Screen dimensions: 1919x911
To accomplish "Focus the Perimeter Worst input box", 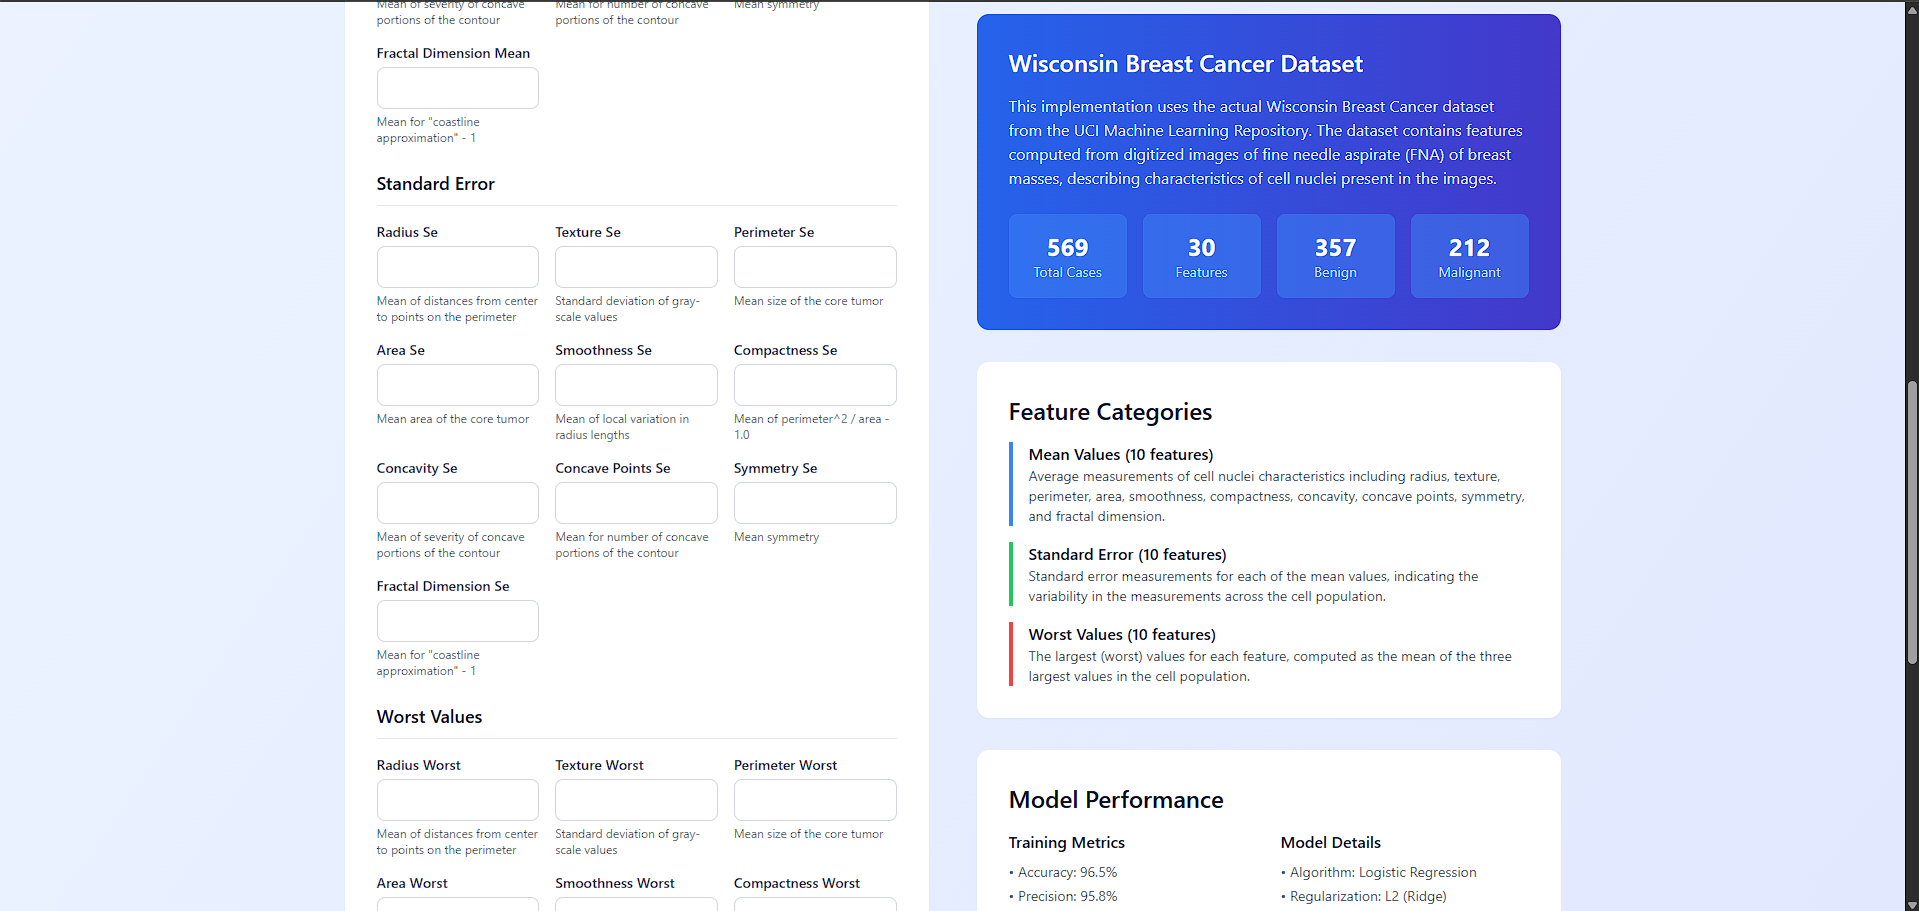I will click(x=815, y=800).
